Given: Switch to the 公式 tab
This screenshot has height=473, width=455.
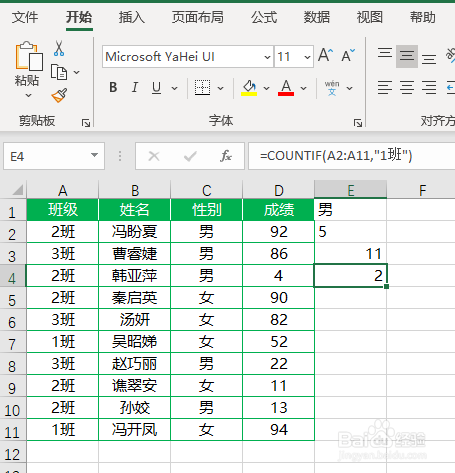Looking at the screenshot, I should tap(264, 17).
